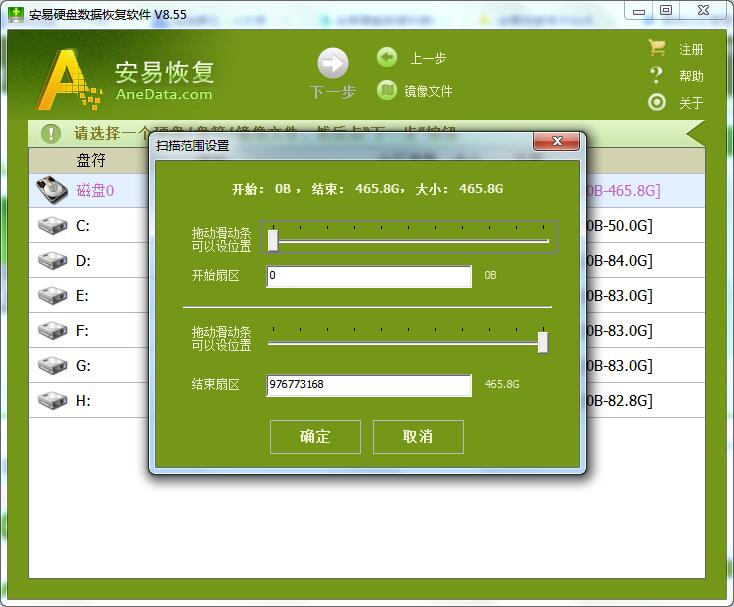
Task: Click the 镜像文件 image file label
Action: [428, 91]
